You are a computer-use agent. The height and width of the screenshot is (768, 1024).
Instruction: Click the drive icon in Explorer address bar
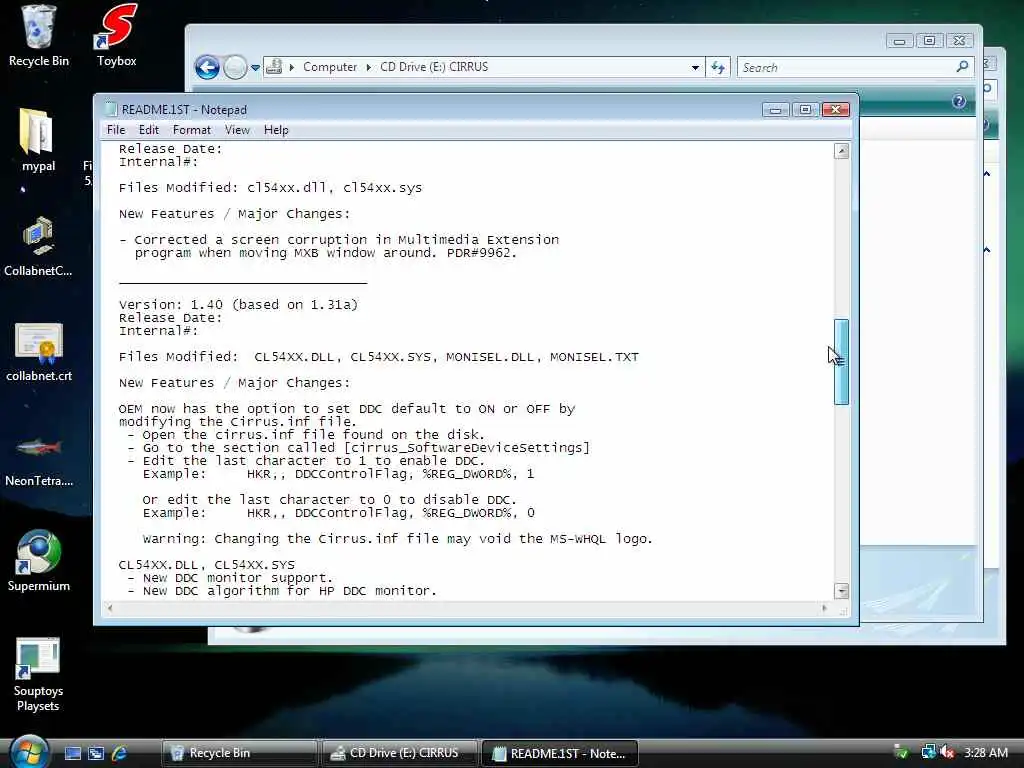coord(274,67)
